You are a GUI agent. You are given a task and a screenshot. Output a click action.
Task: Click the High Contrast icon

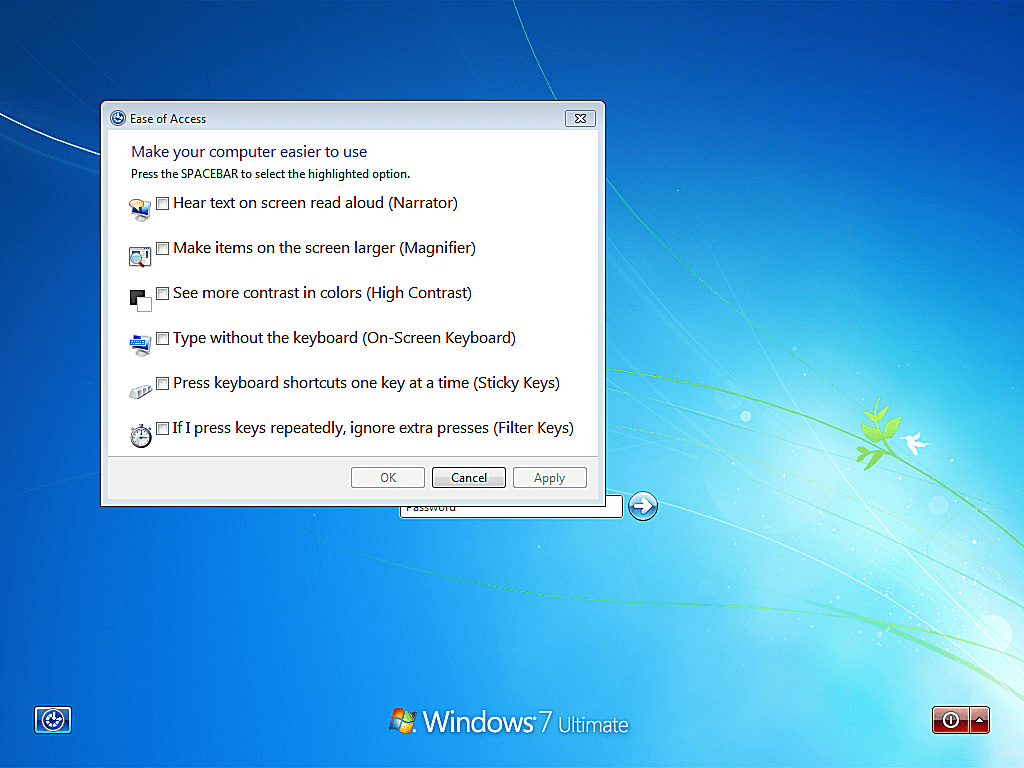coord(140,300)
